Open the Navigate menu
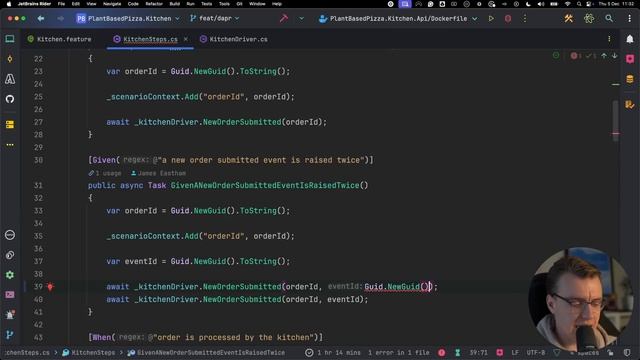The image size is (640, 360). coord(112,4)
